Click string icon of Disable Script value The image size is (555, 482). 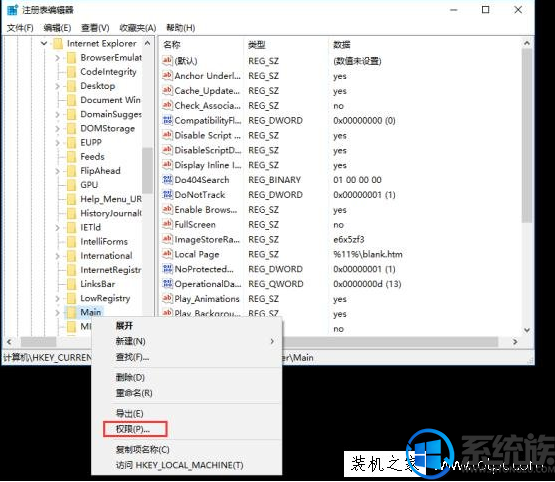coord(167,135)
